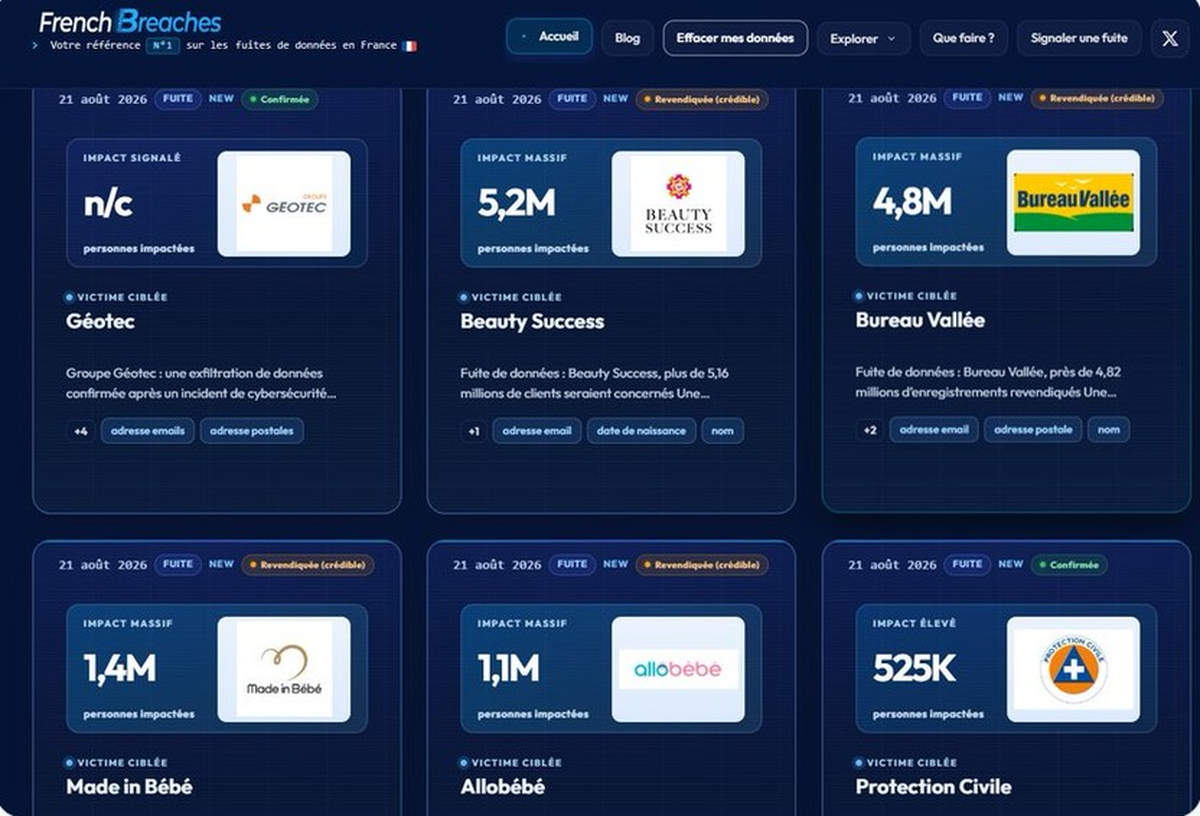Image resolution: width=1200 pixels, height=816 pixels.
Task: Click Signaler une fuite
Action: click(x=1079, y=38)
